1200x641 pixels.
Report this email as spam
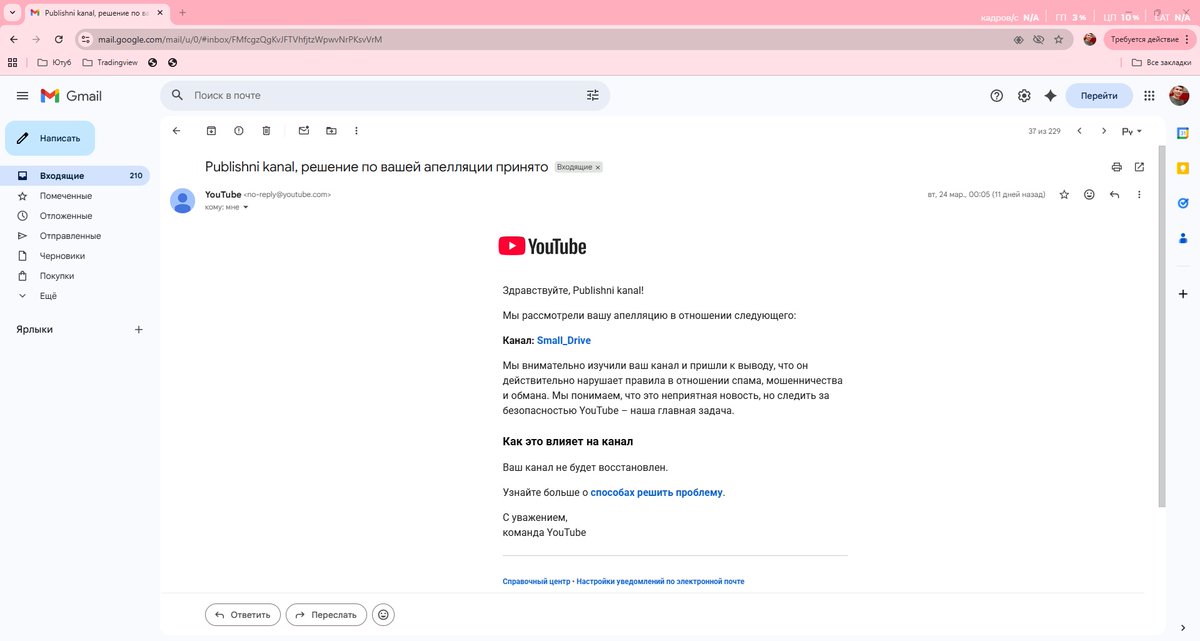coord(239,131)
